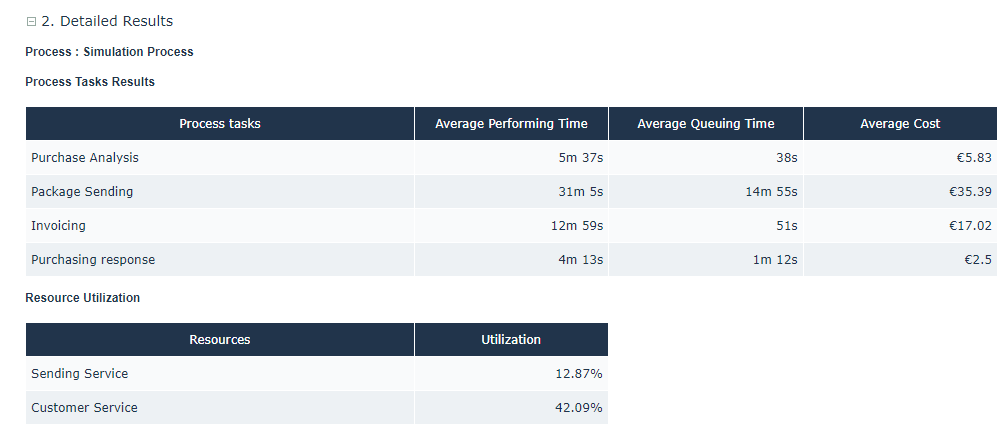Click the 'Process tasks' column header
The height and width of the screenshot is (427, 1008).
(x=220, y=124)
